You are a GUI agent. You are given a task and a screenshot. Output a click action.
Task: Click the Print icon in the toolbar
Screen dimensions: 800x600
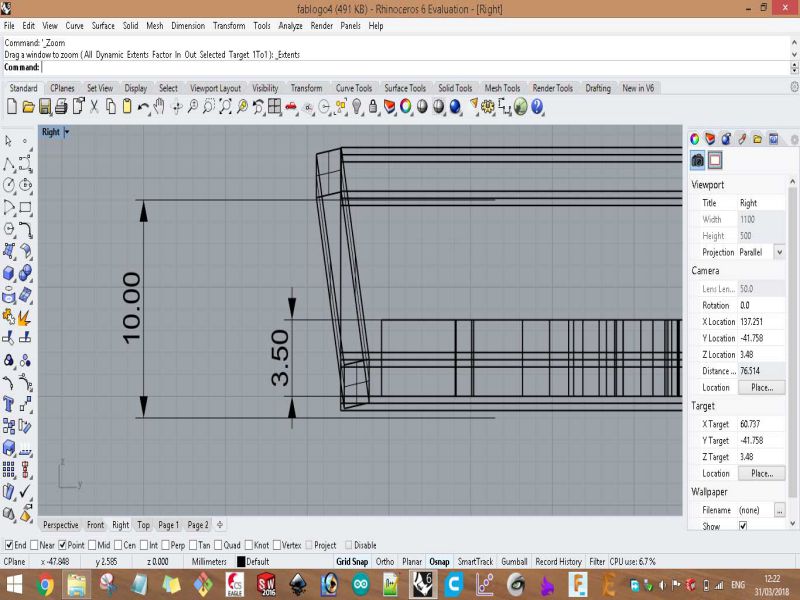click(x=61, y=106)
